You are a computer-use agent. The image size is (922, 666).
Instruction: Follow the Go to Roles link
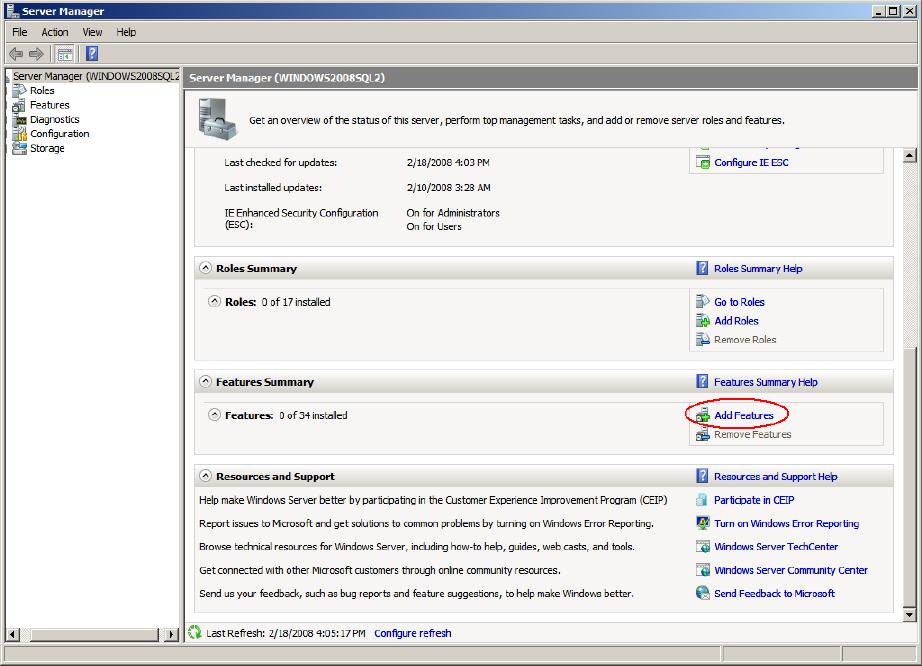[x=739, y=302]
